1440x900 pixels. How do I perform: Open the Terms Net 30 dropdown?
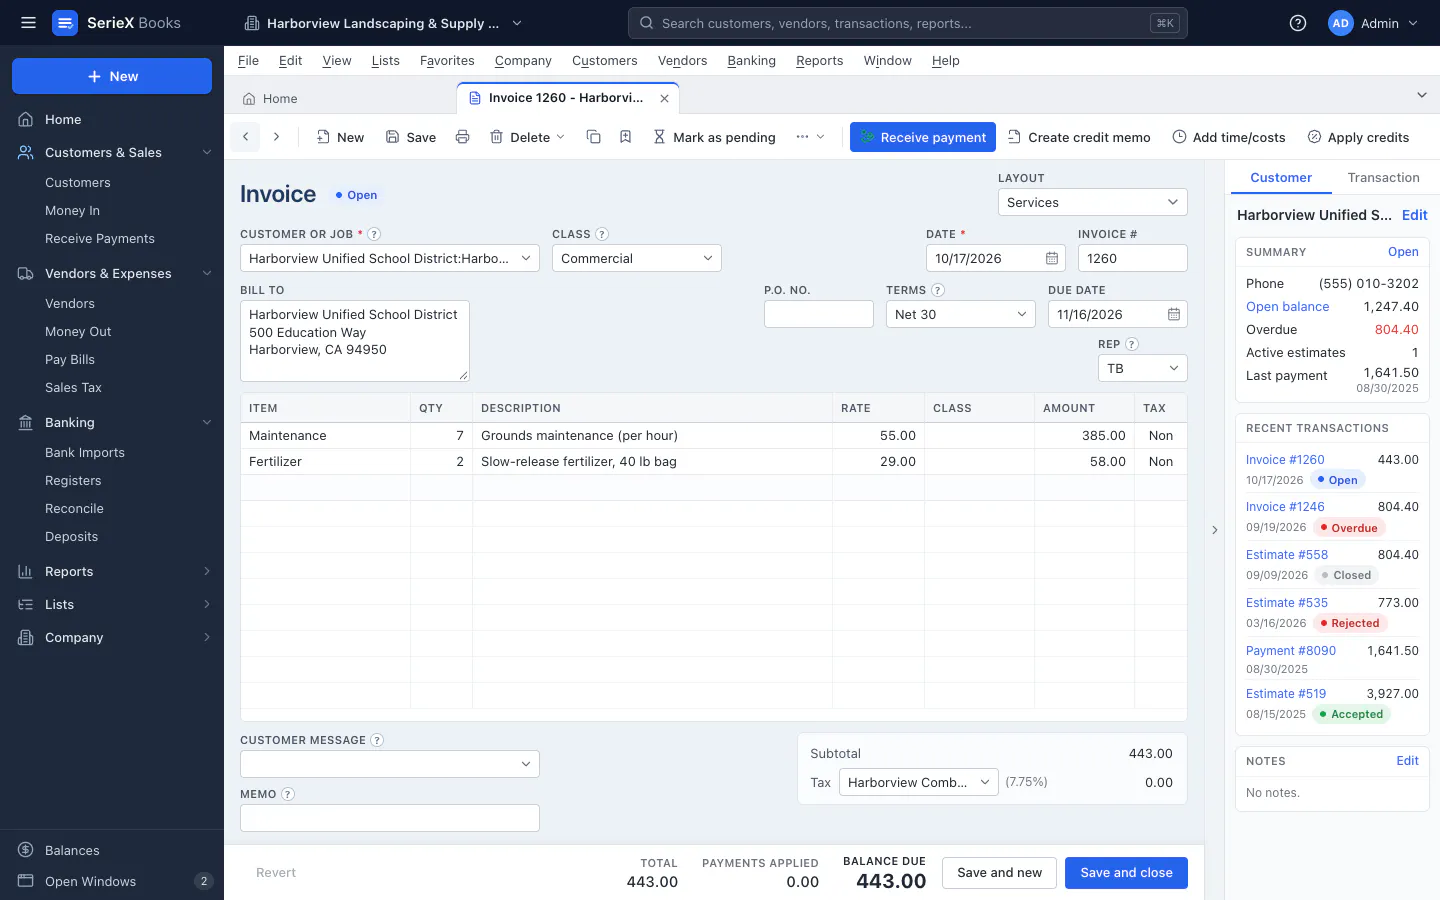[961, 314]
